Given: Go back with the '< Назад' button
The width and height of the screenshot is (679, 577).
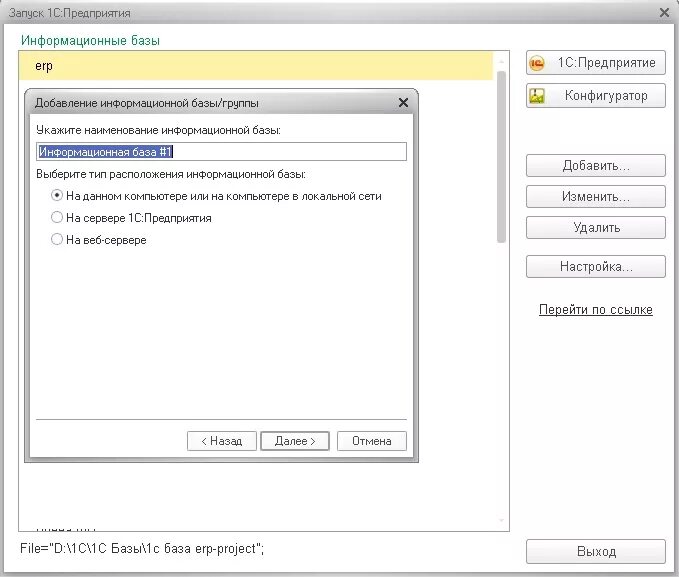Looking at the screenshot, I should (222, 441).
